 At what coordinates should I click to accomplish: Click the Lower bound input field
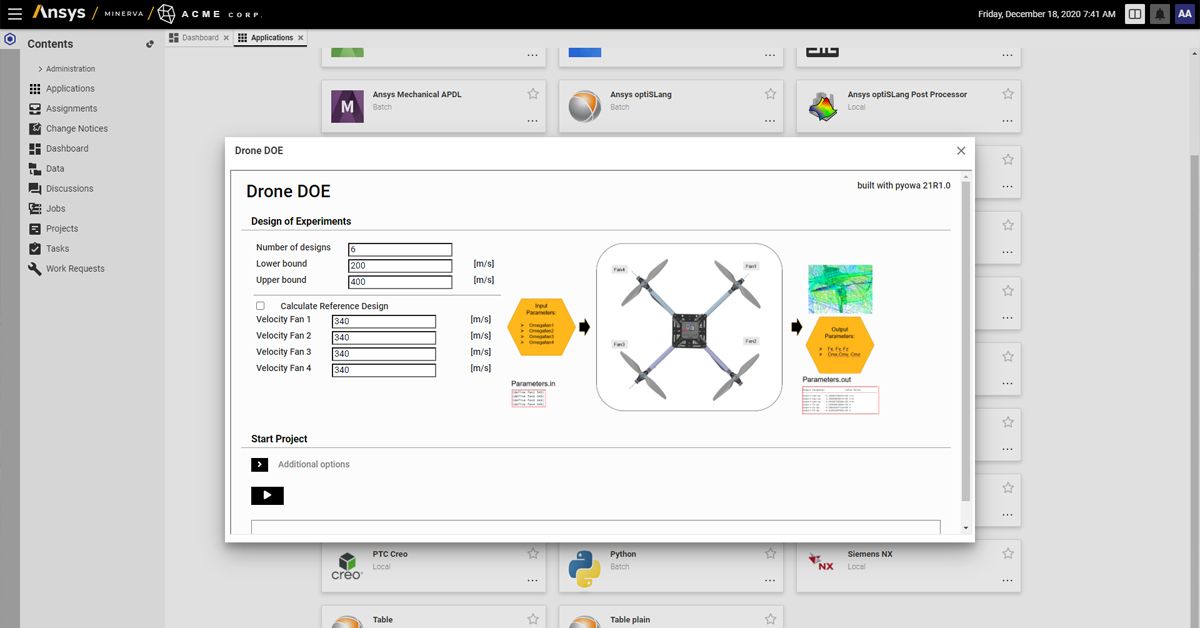point(400,265)
